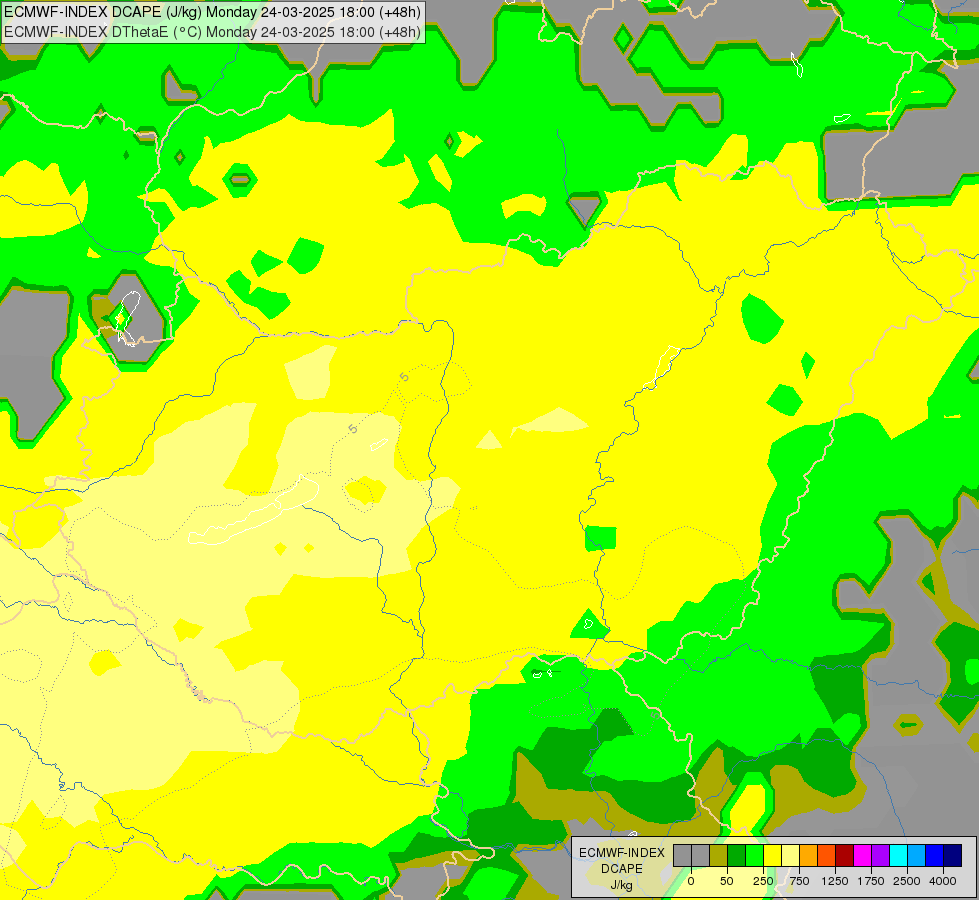
Task: Click the olive legend swatch below 50
Action: pos(718,855)
